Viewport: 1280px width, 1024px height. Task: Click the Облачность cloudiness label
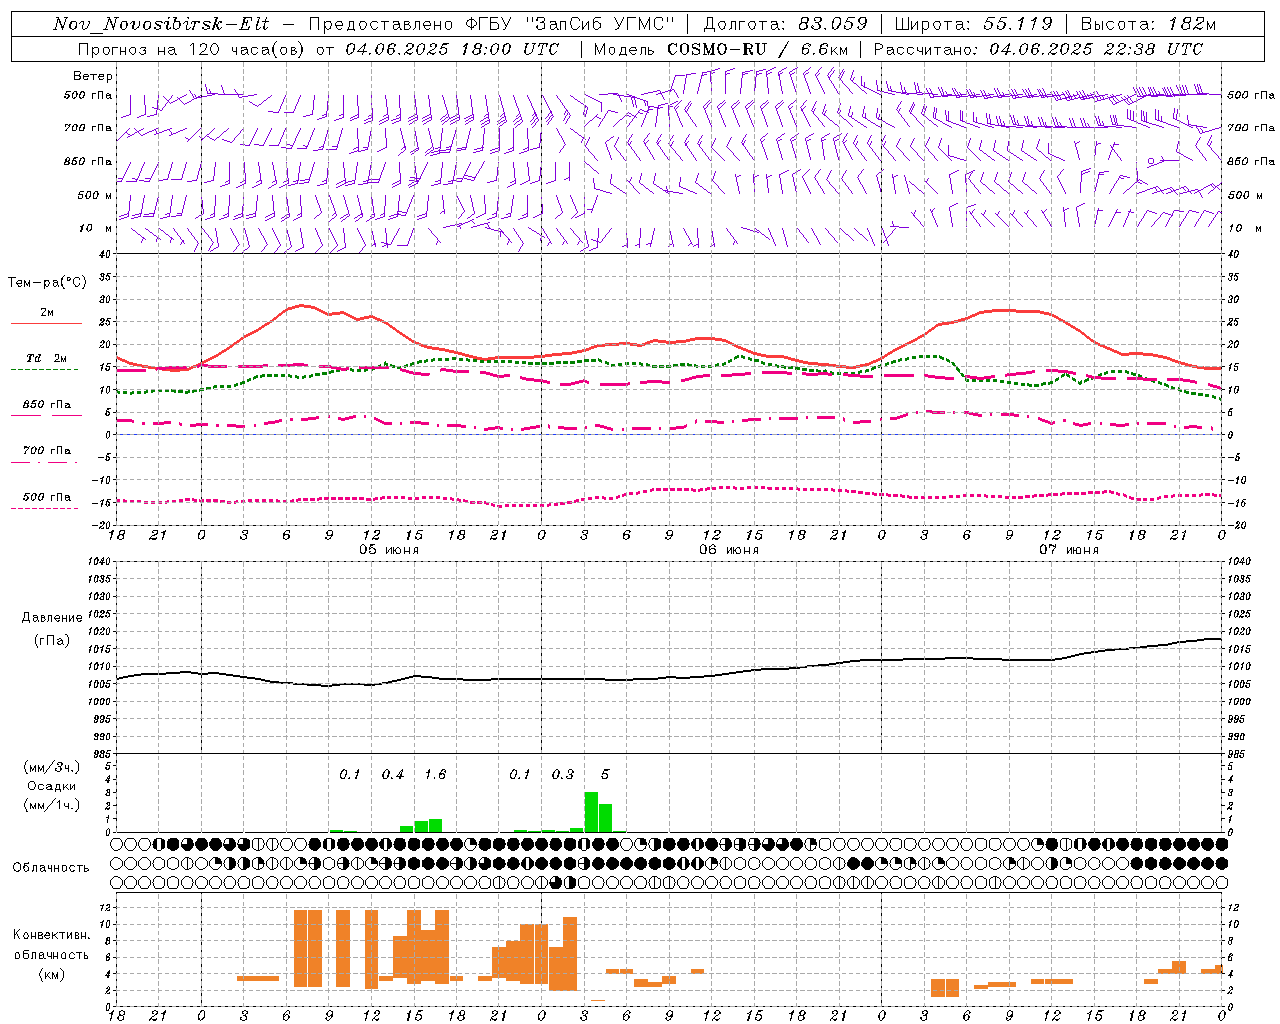tap(51, 868)
